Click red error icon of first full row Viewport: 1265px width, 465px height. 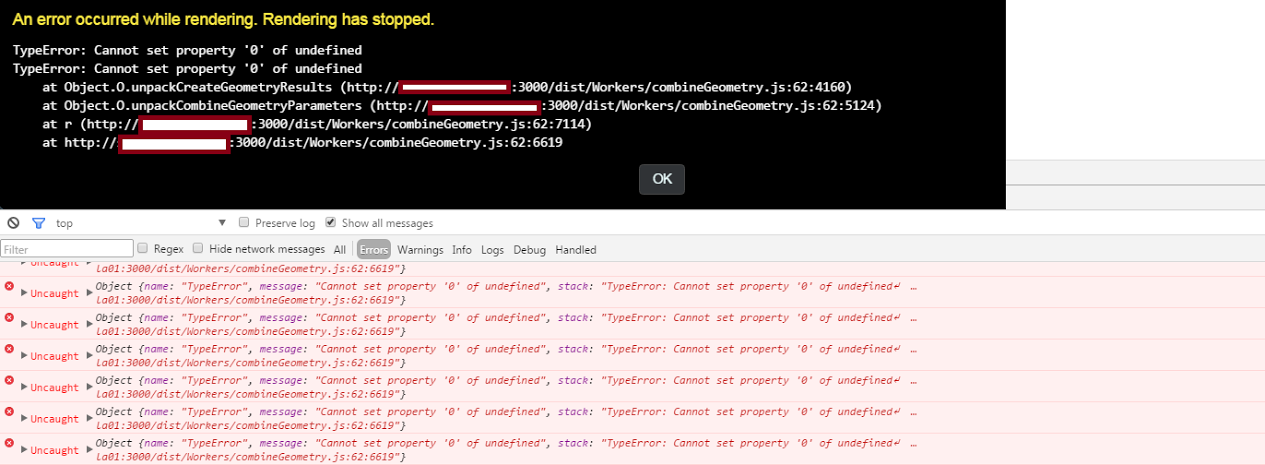coord(10,287)
